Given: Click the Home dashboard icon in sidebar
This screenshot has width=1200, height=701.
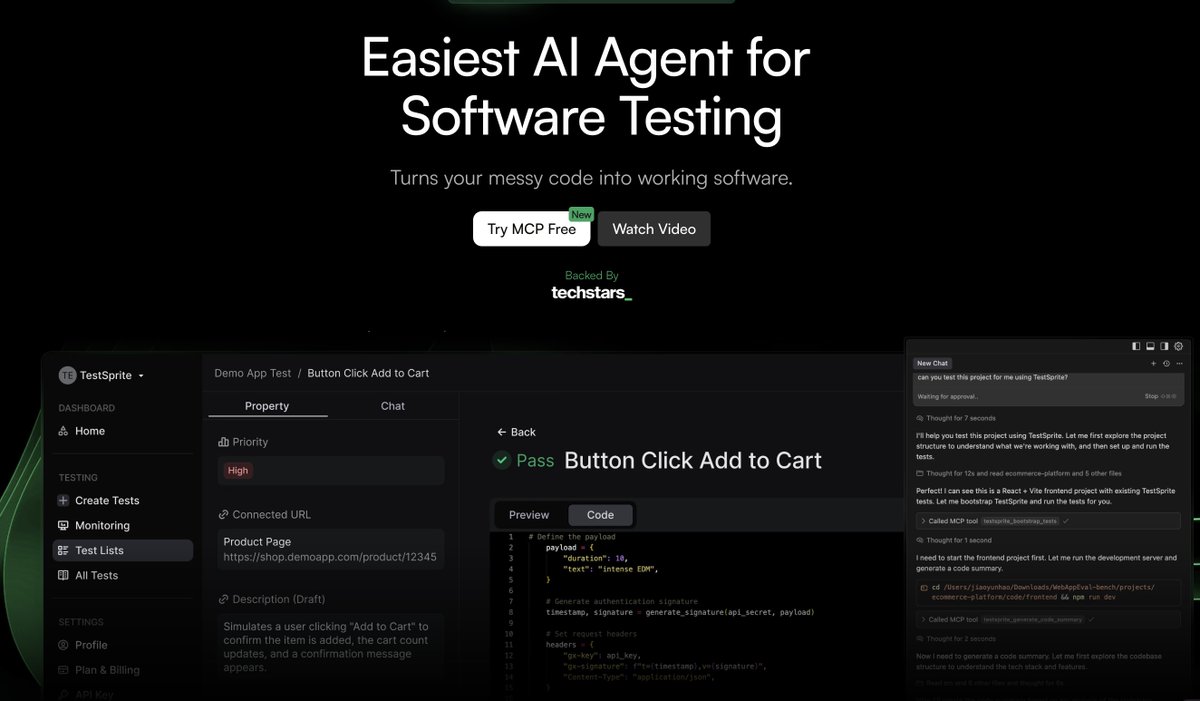Looking at the screenshot, I should pos(64,431).
